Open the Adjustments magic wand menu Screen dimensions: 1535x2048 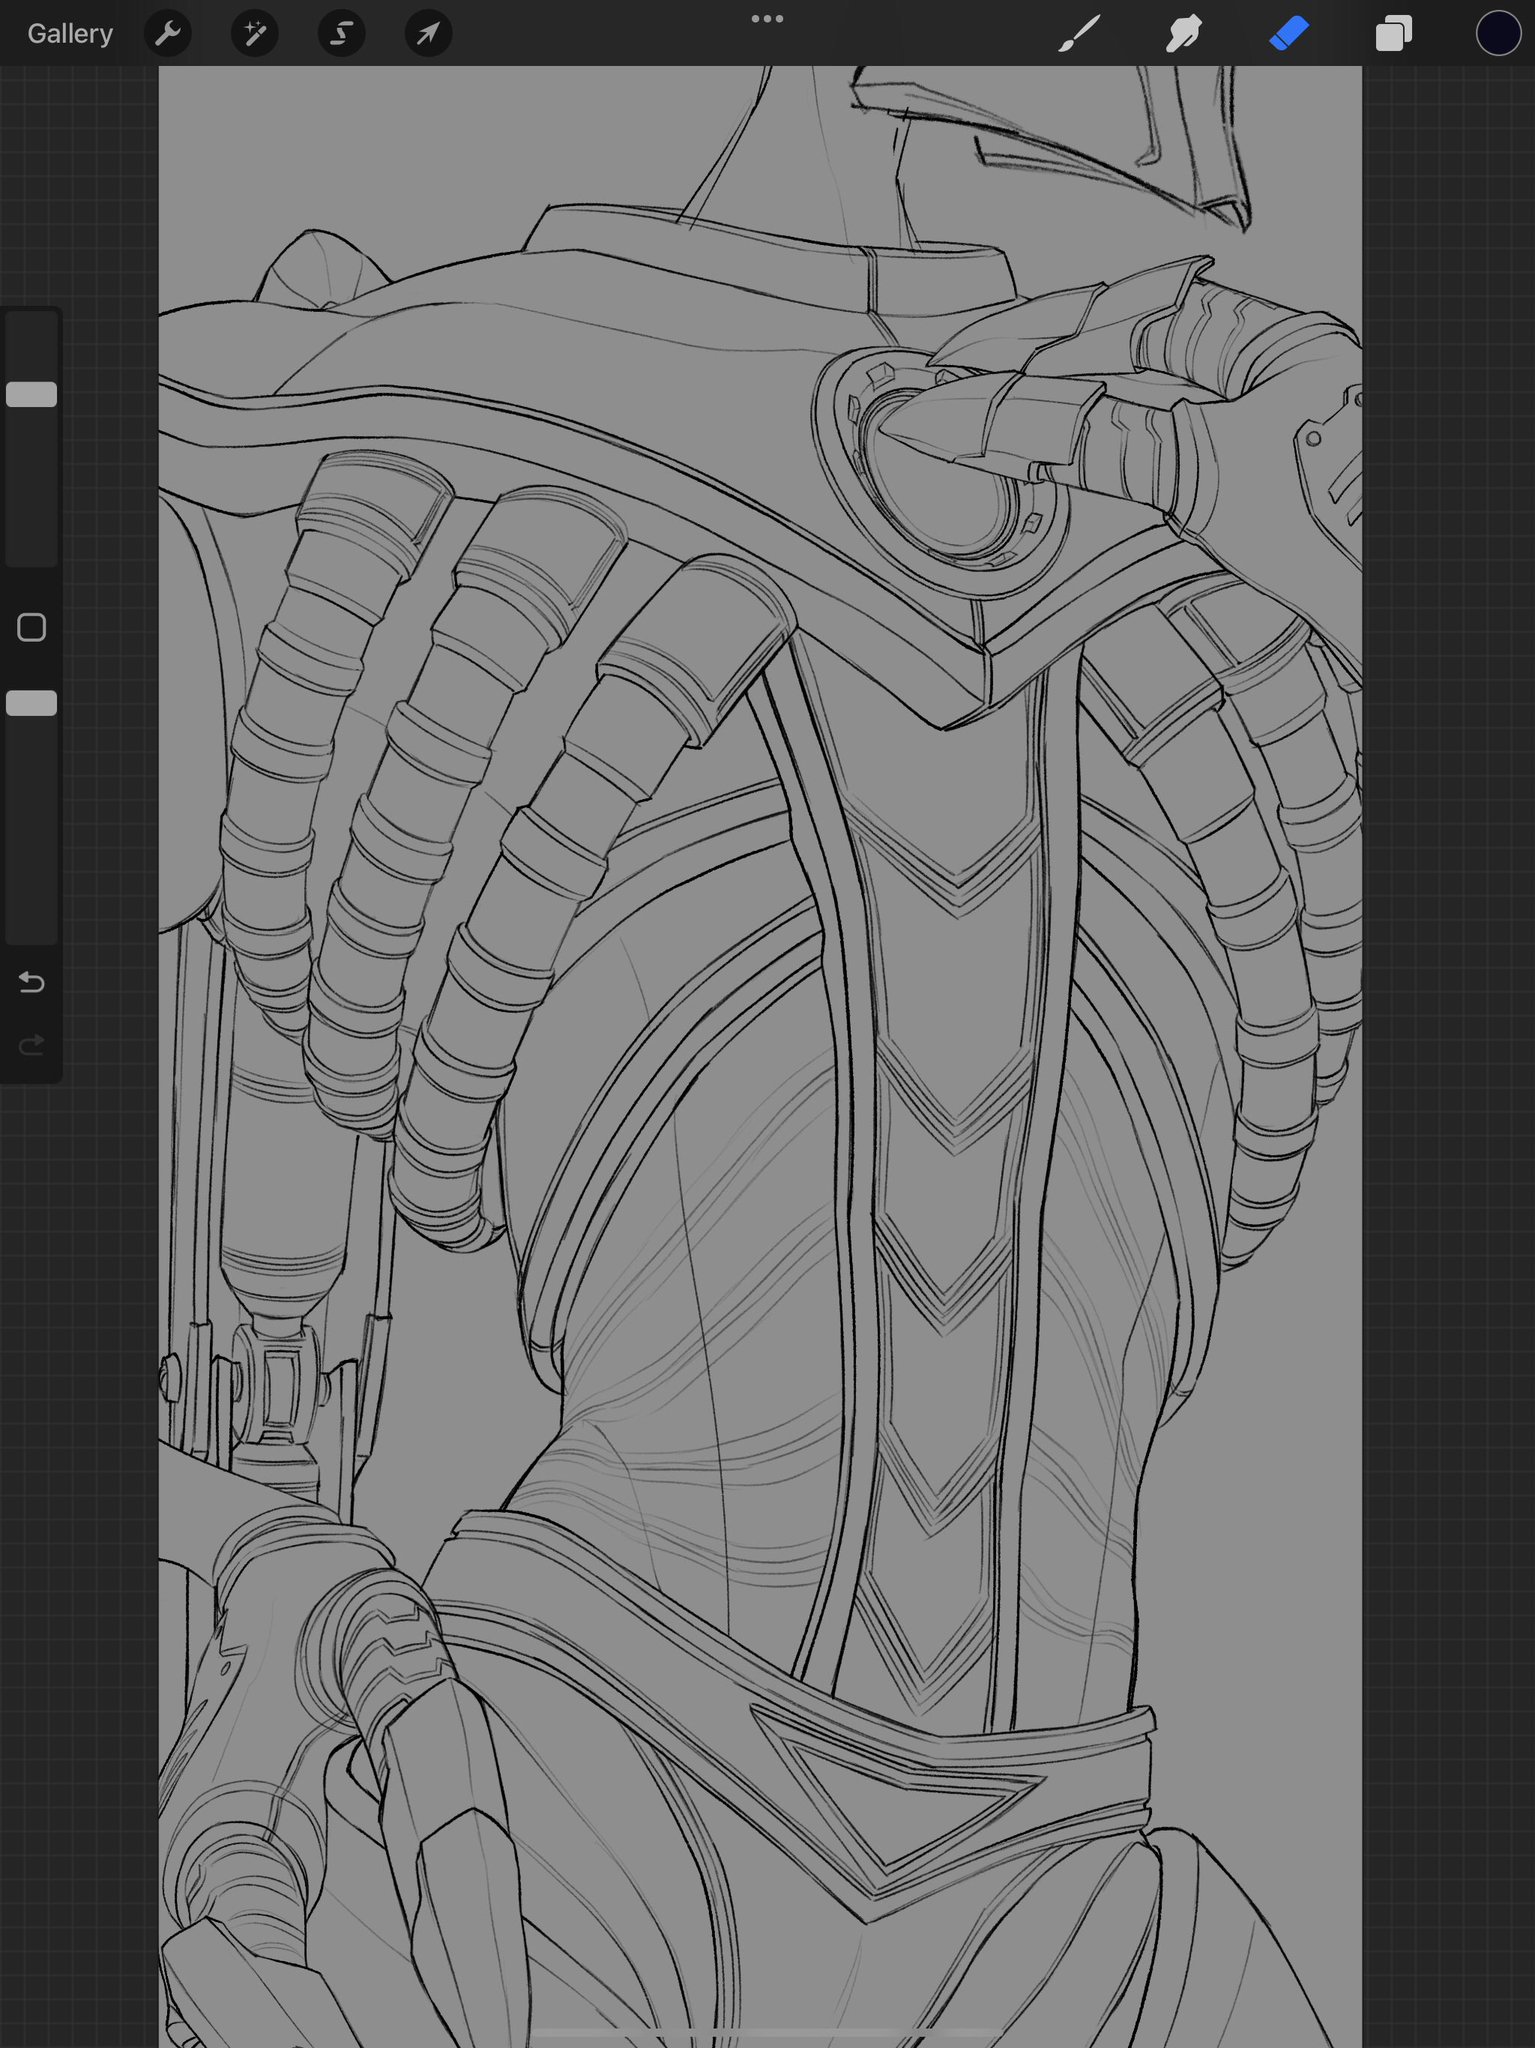coord(255,34)
